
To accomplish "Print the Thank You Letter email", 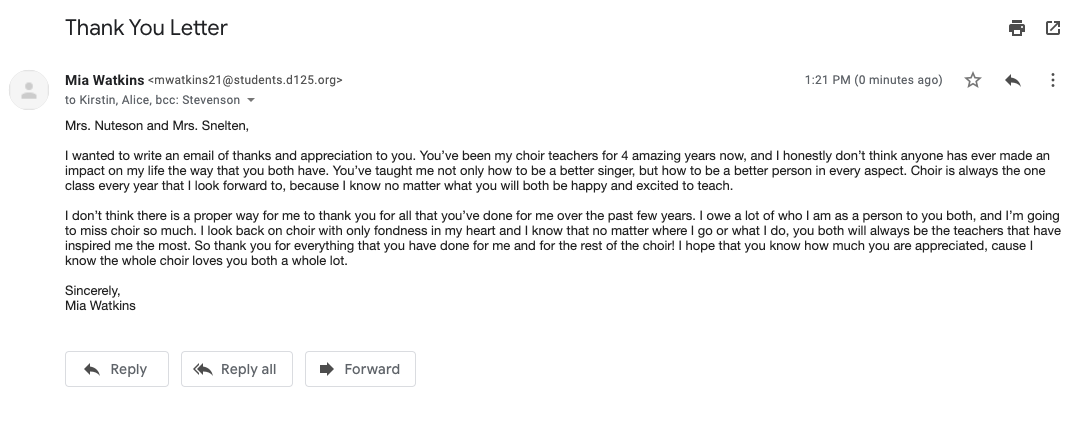I will click(x=1017, y=28).
